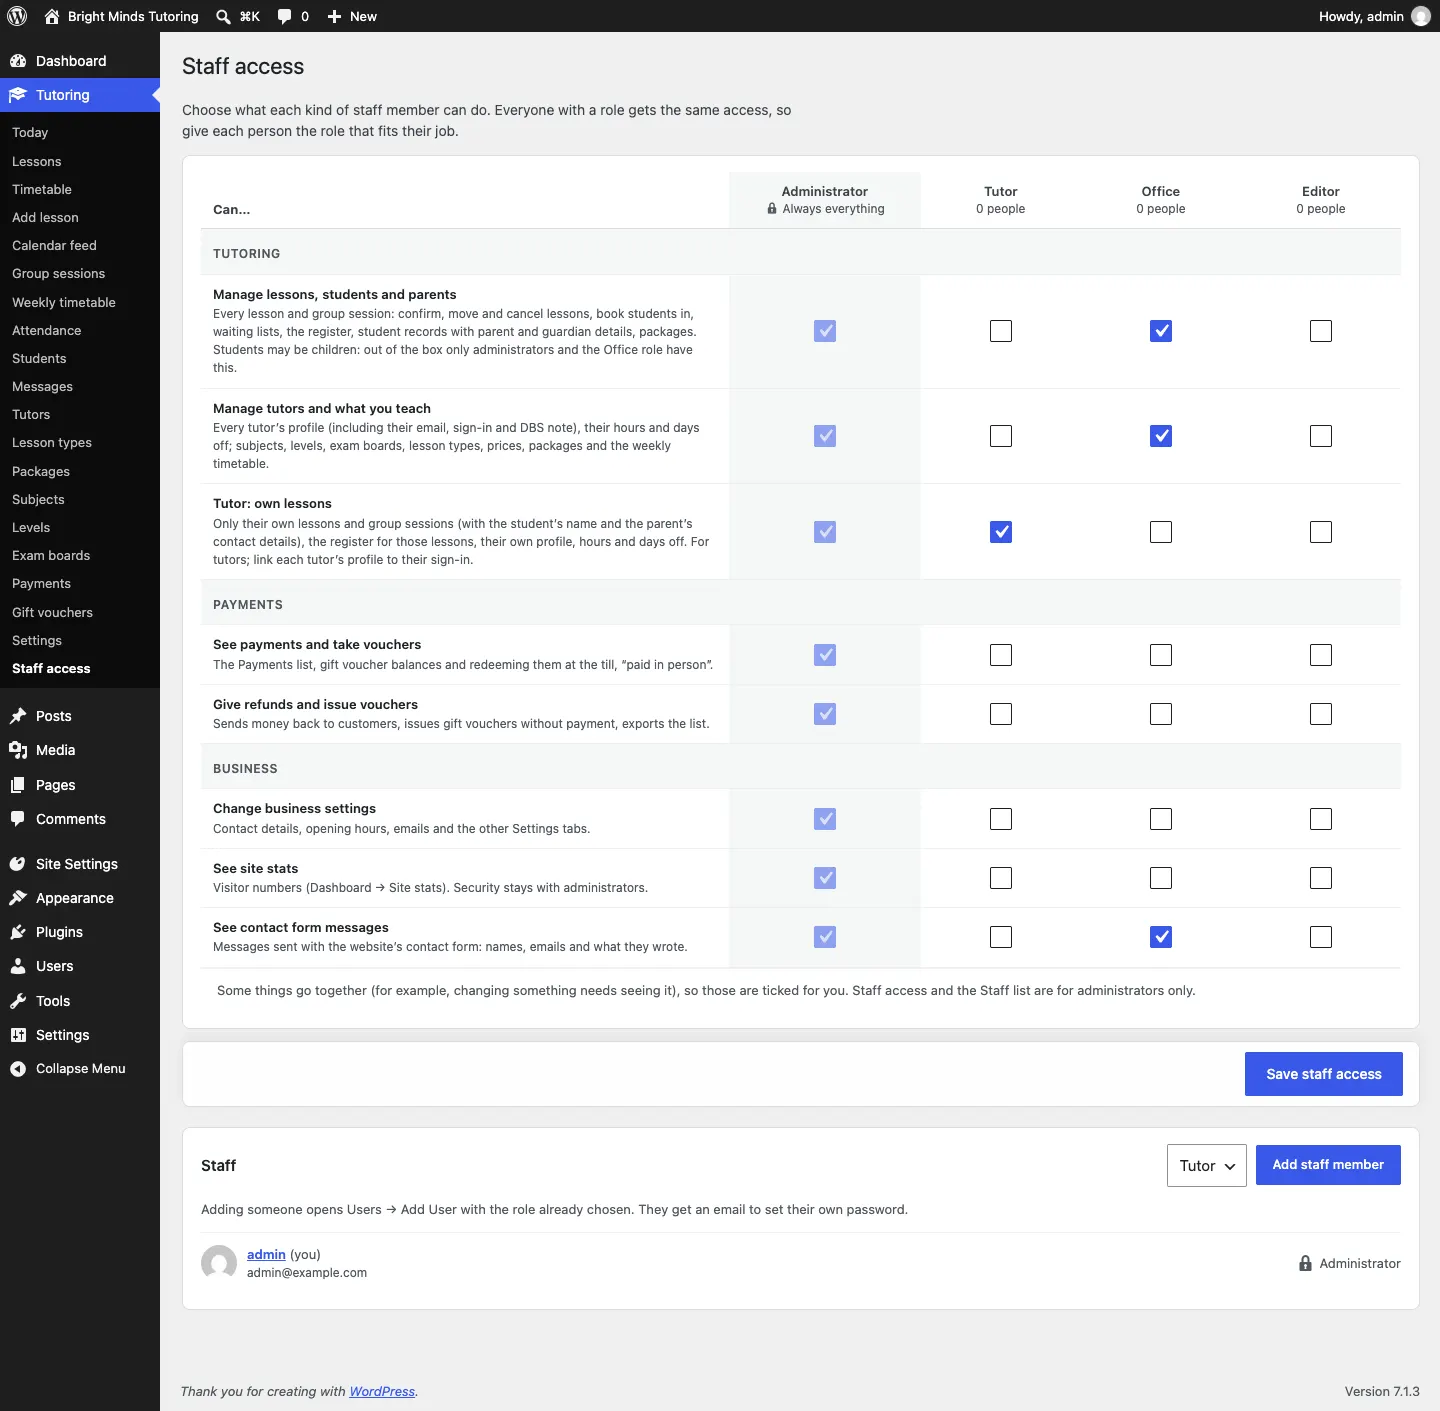
Task: Click the Posts pin icon
Action: coord(18,716)
